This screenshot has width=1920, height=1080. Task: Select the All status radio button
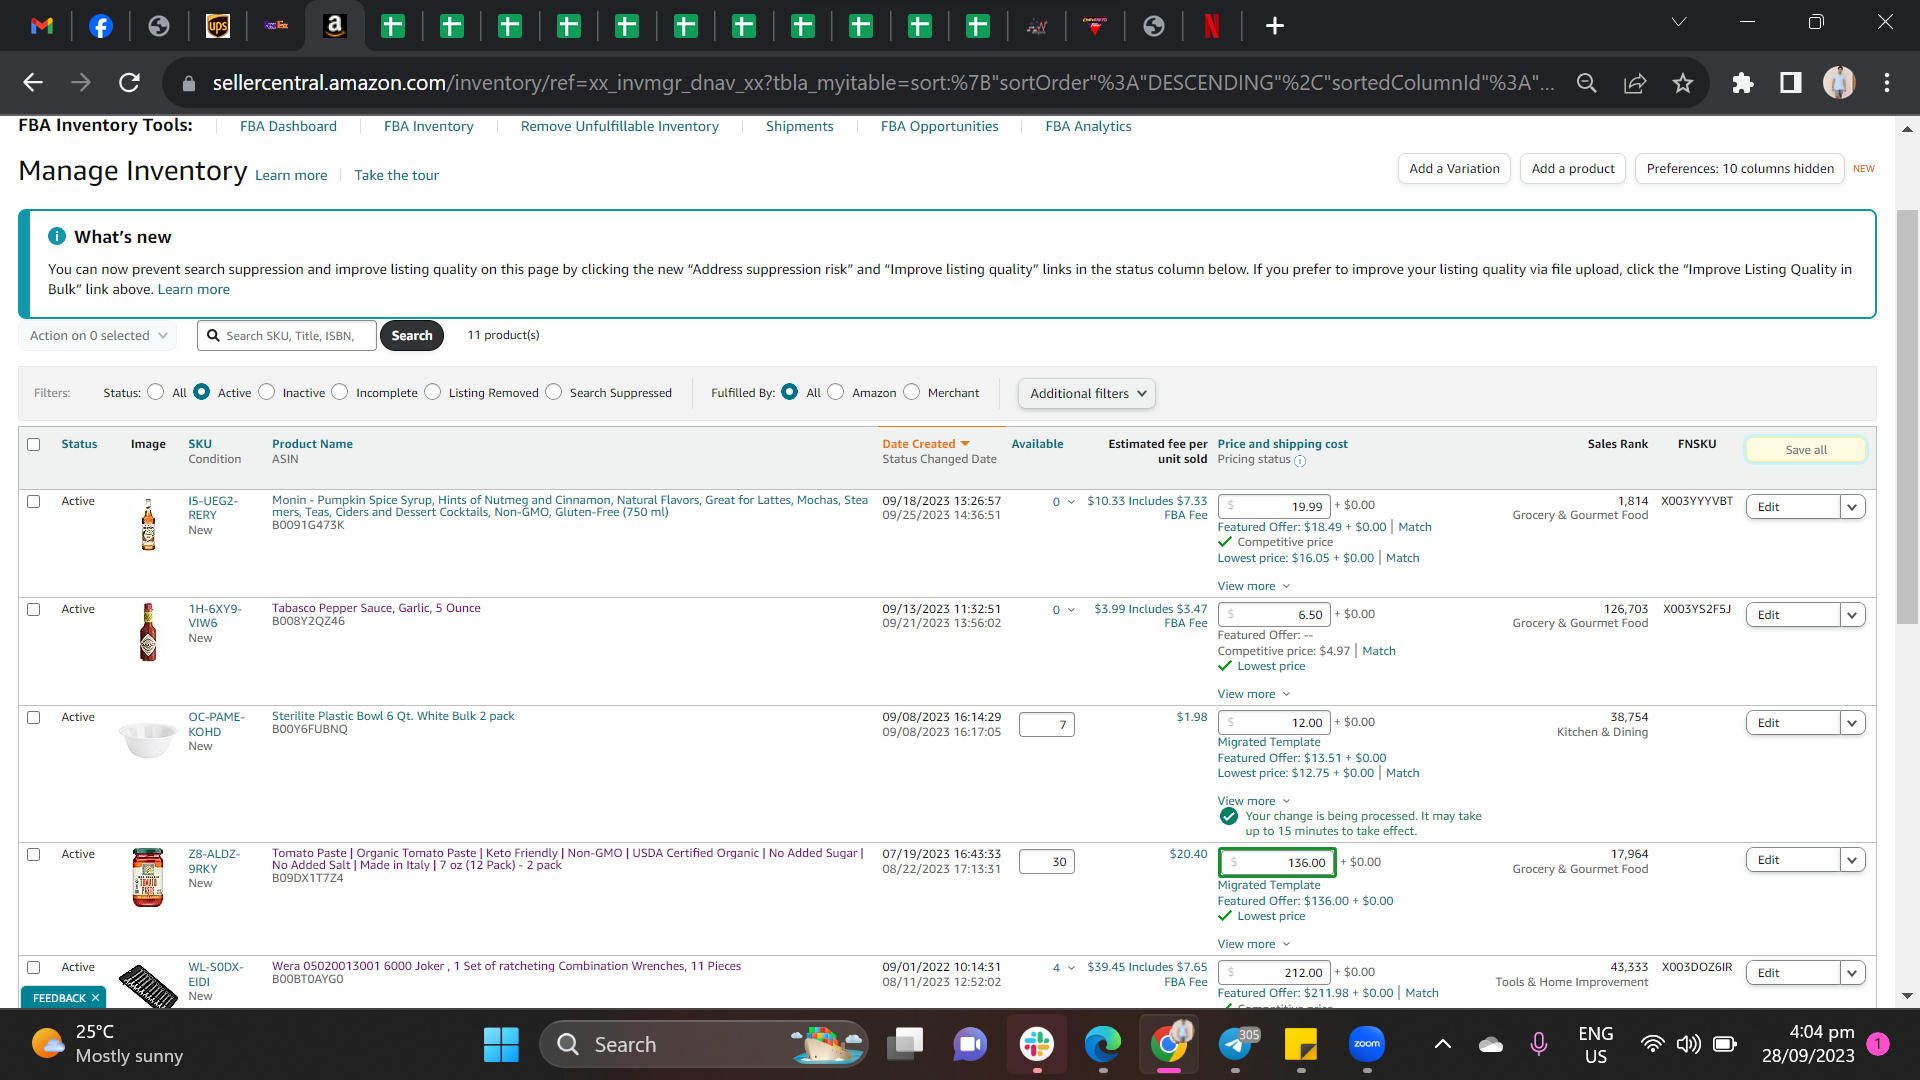(x=156, y=392)
